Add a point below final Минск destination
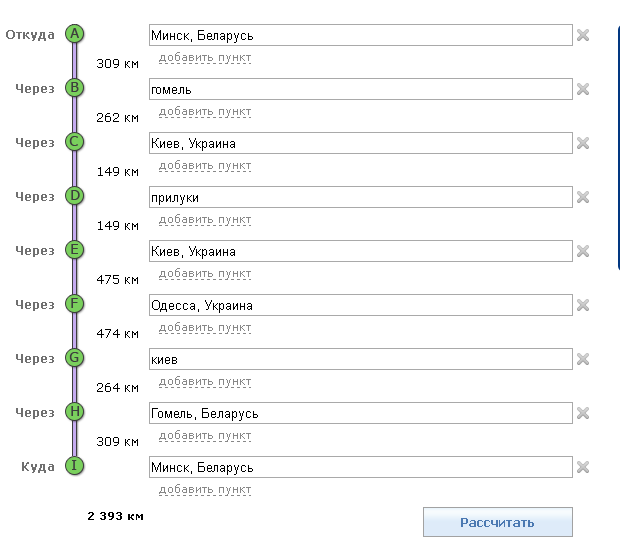Image resolution: width=620 pixels, height=541 pixels. point(205,490)
